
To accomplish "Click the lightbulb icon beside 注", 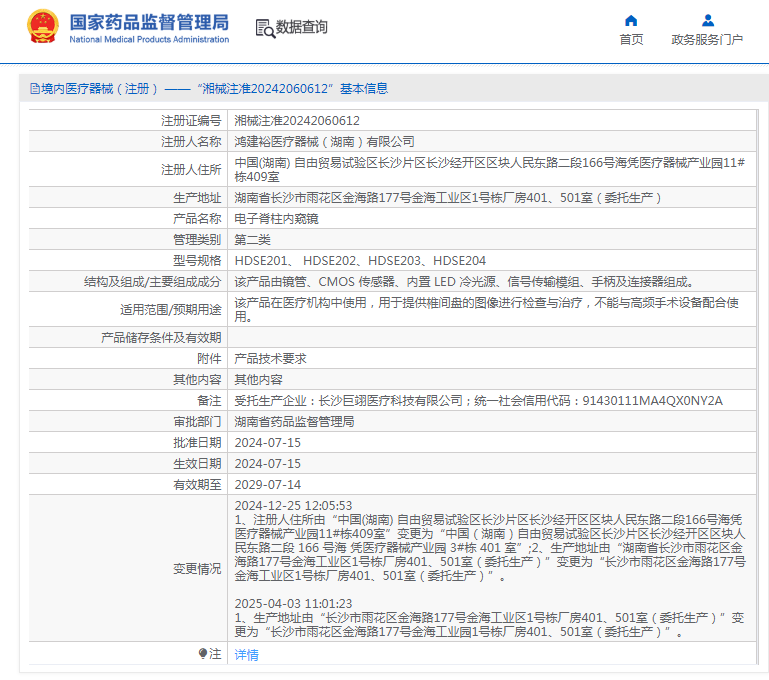I will pos(203,654).
